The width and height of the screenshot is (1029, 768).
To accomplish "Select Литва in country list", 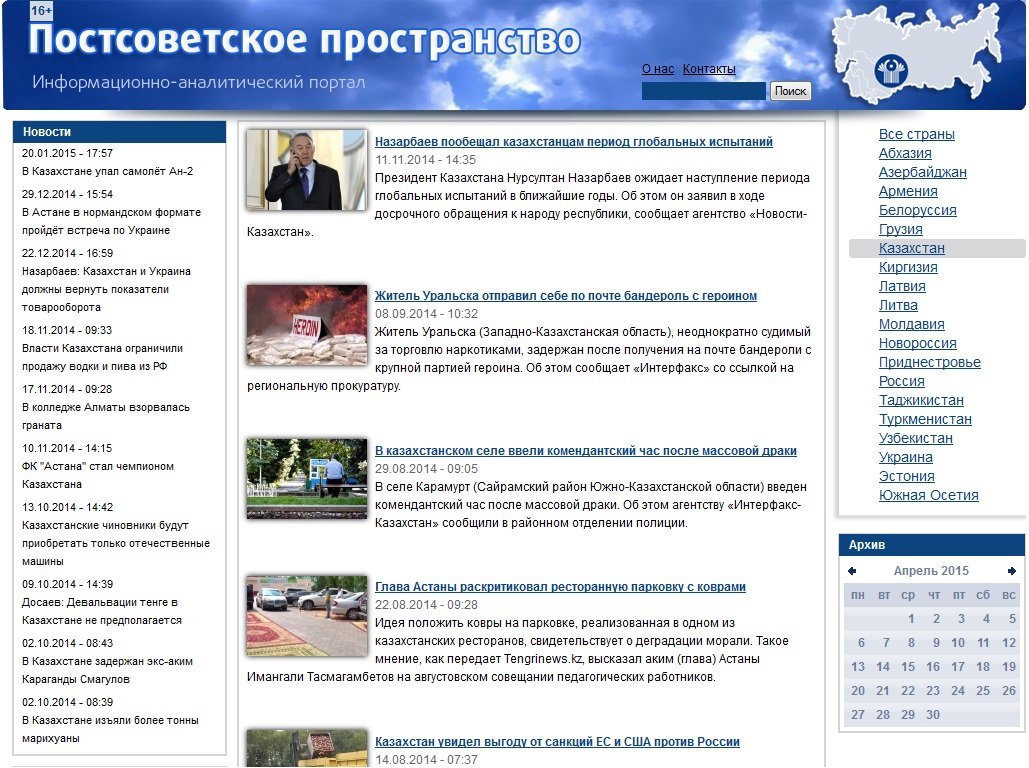I will pos(898,306).
